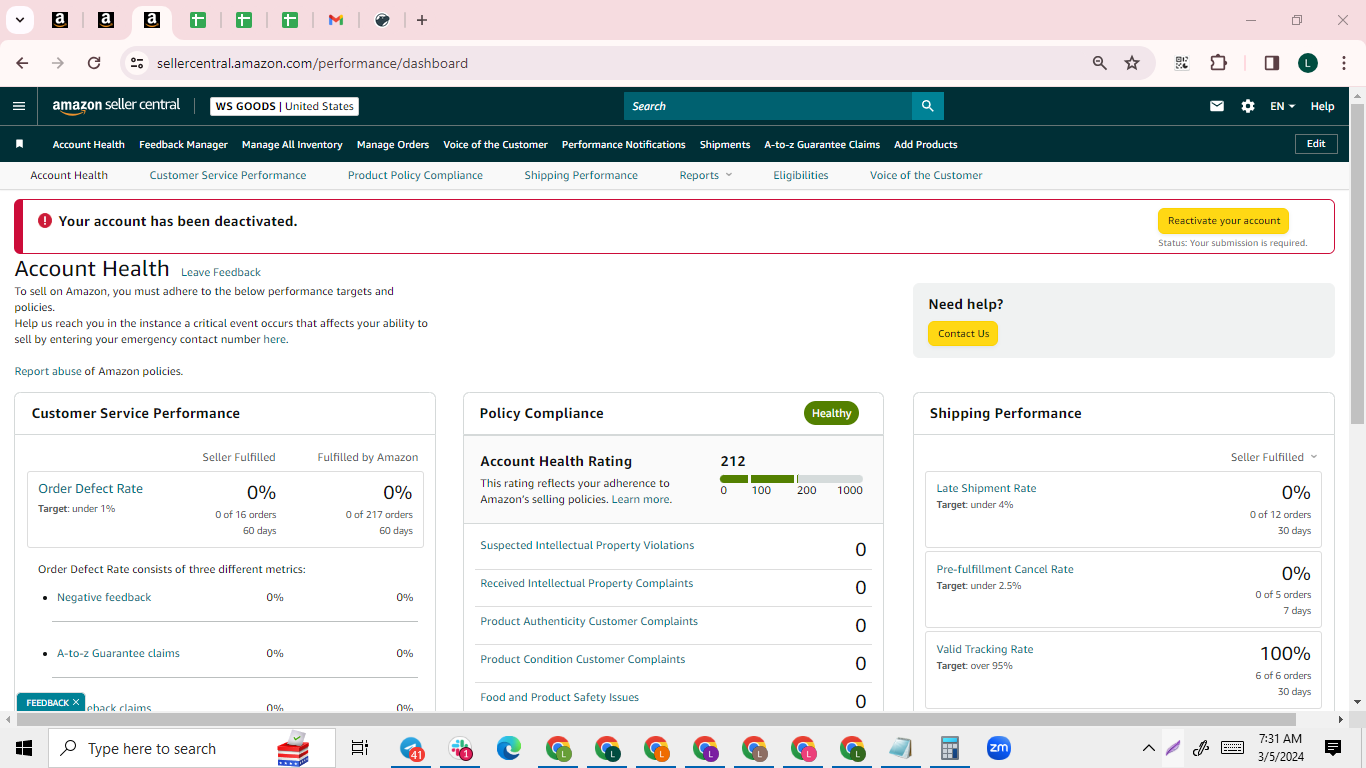The image size is (1366, 768).
Task: Click the site information icon in the address bar
Action: click(x=137, y=63)
